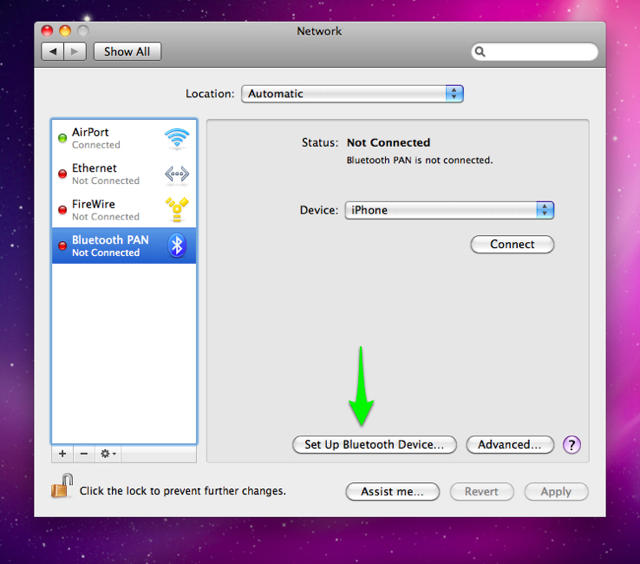The width and height of the screenshot is (640, 564).
Task: Click the Assist me button
Action: (x=392, y=492)
